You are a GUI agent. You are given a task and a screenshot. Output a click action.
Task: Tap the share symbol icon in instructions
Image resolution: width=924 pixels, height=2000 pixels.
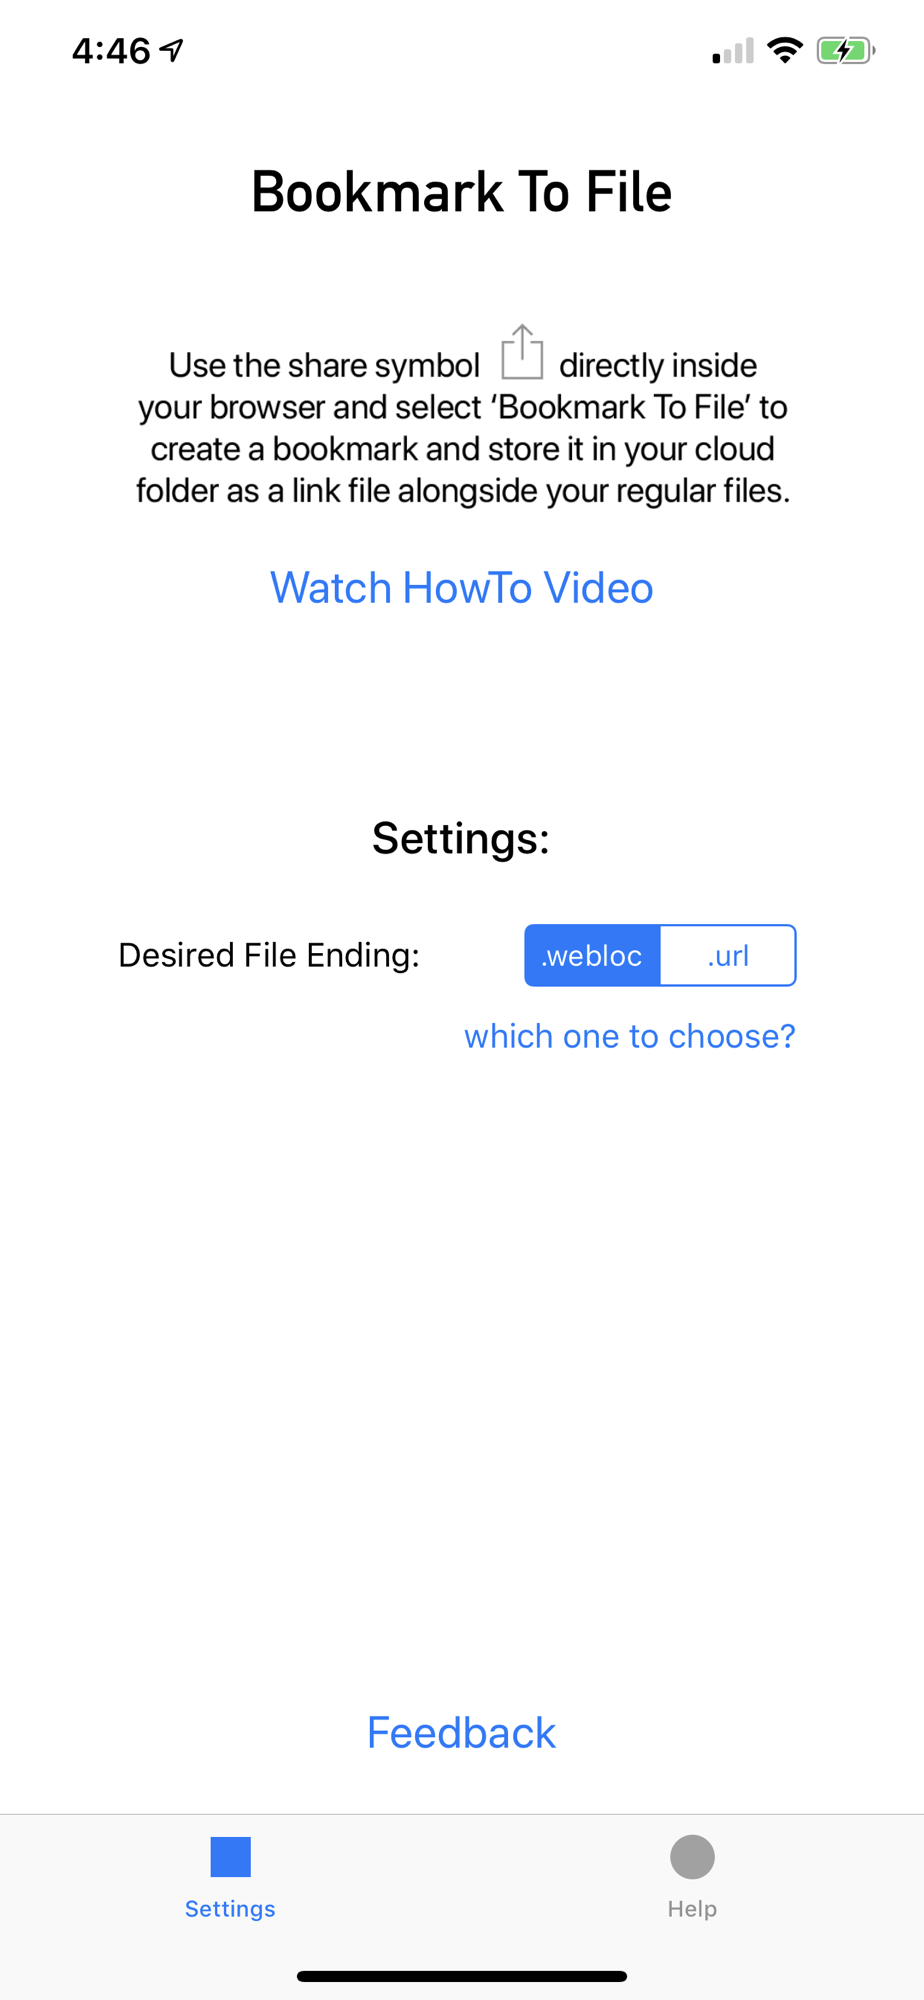point(522,352)
